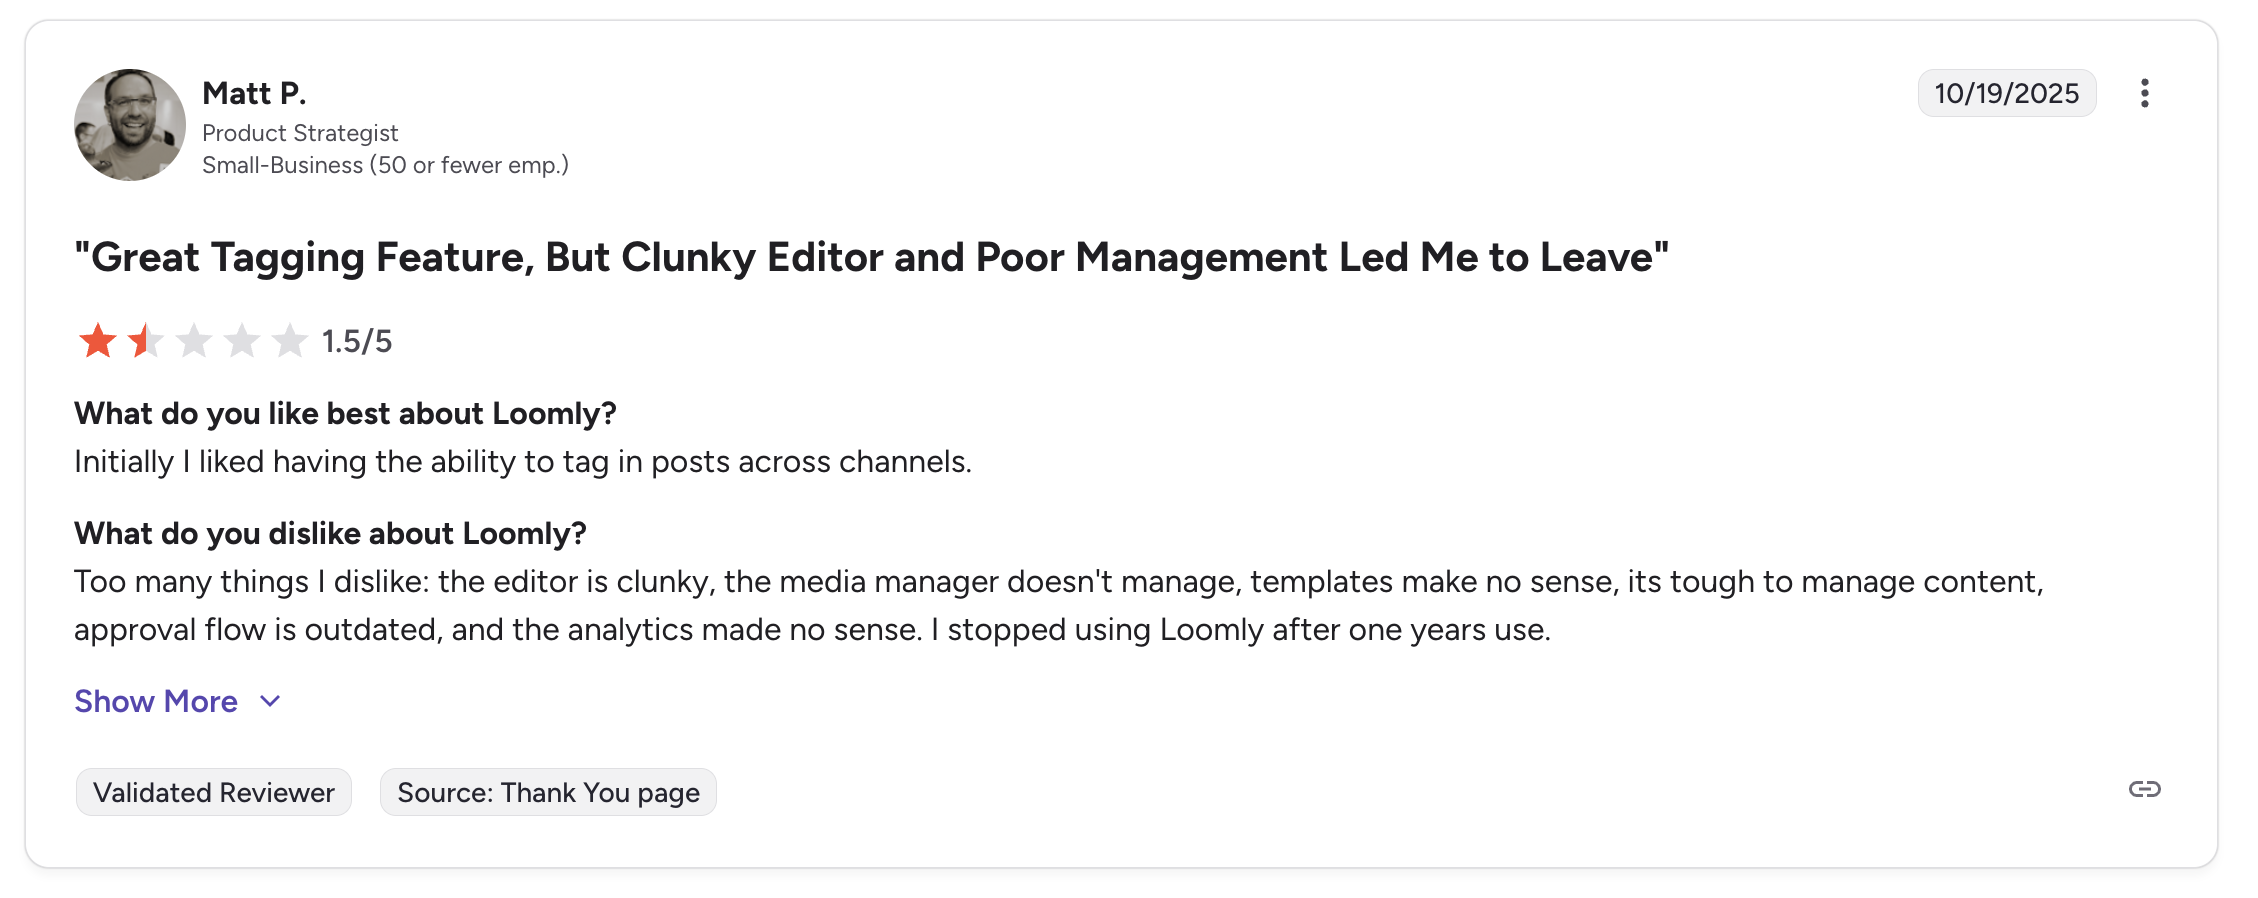Select the third empty star
Viewport: 2258px width, 898px height.
click(x=193, y=340)
